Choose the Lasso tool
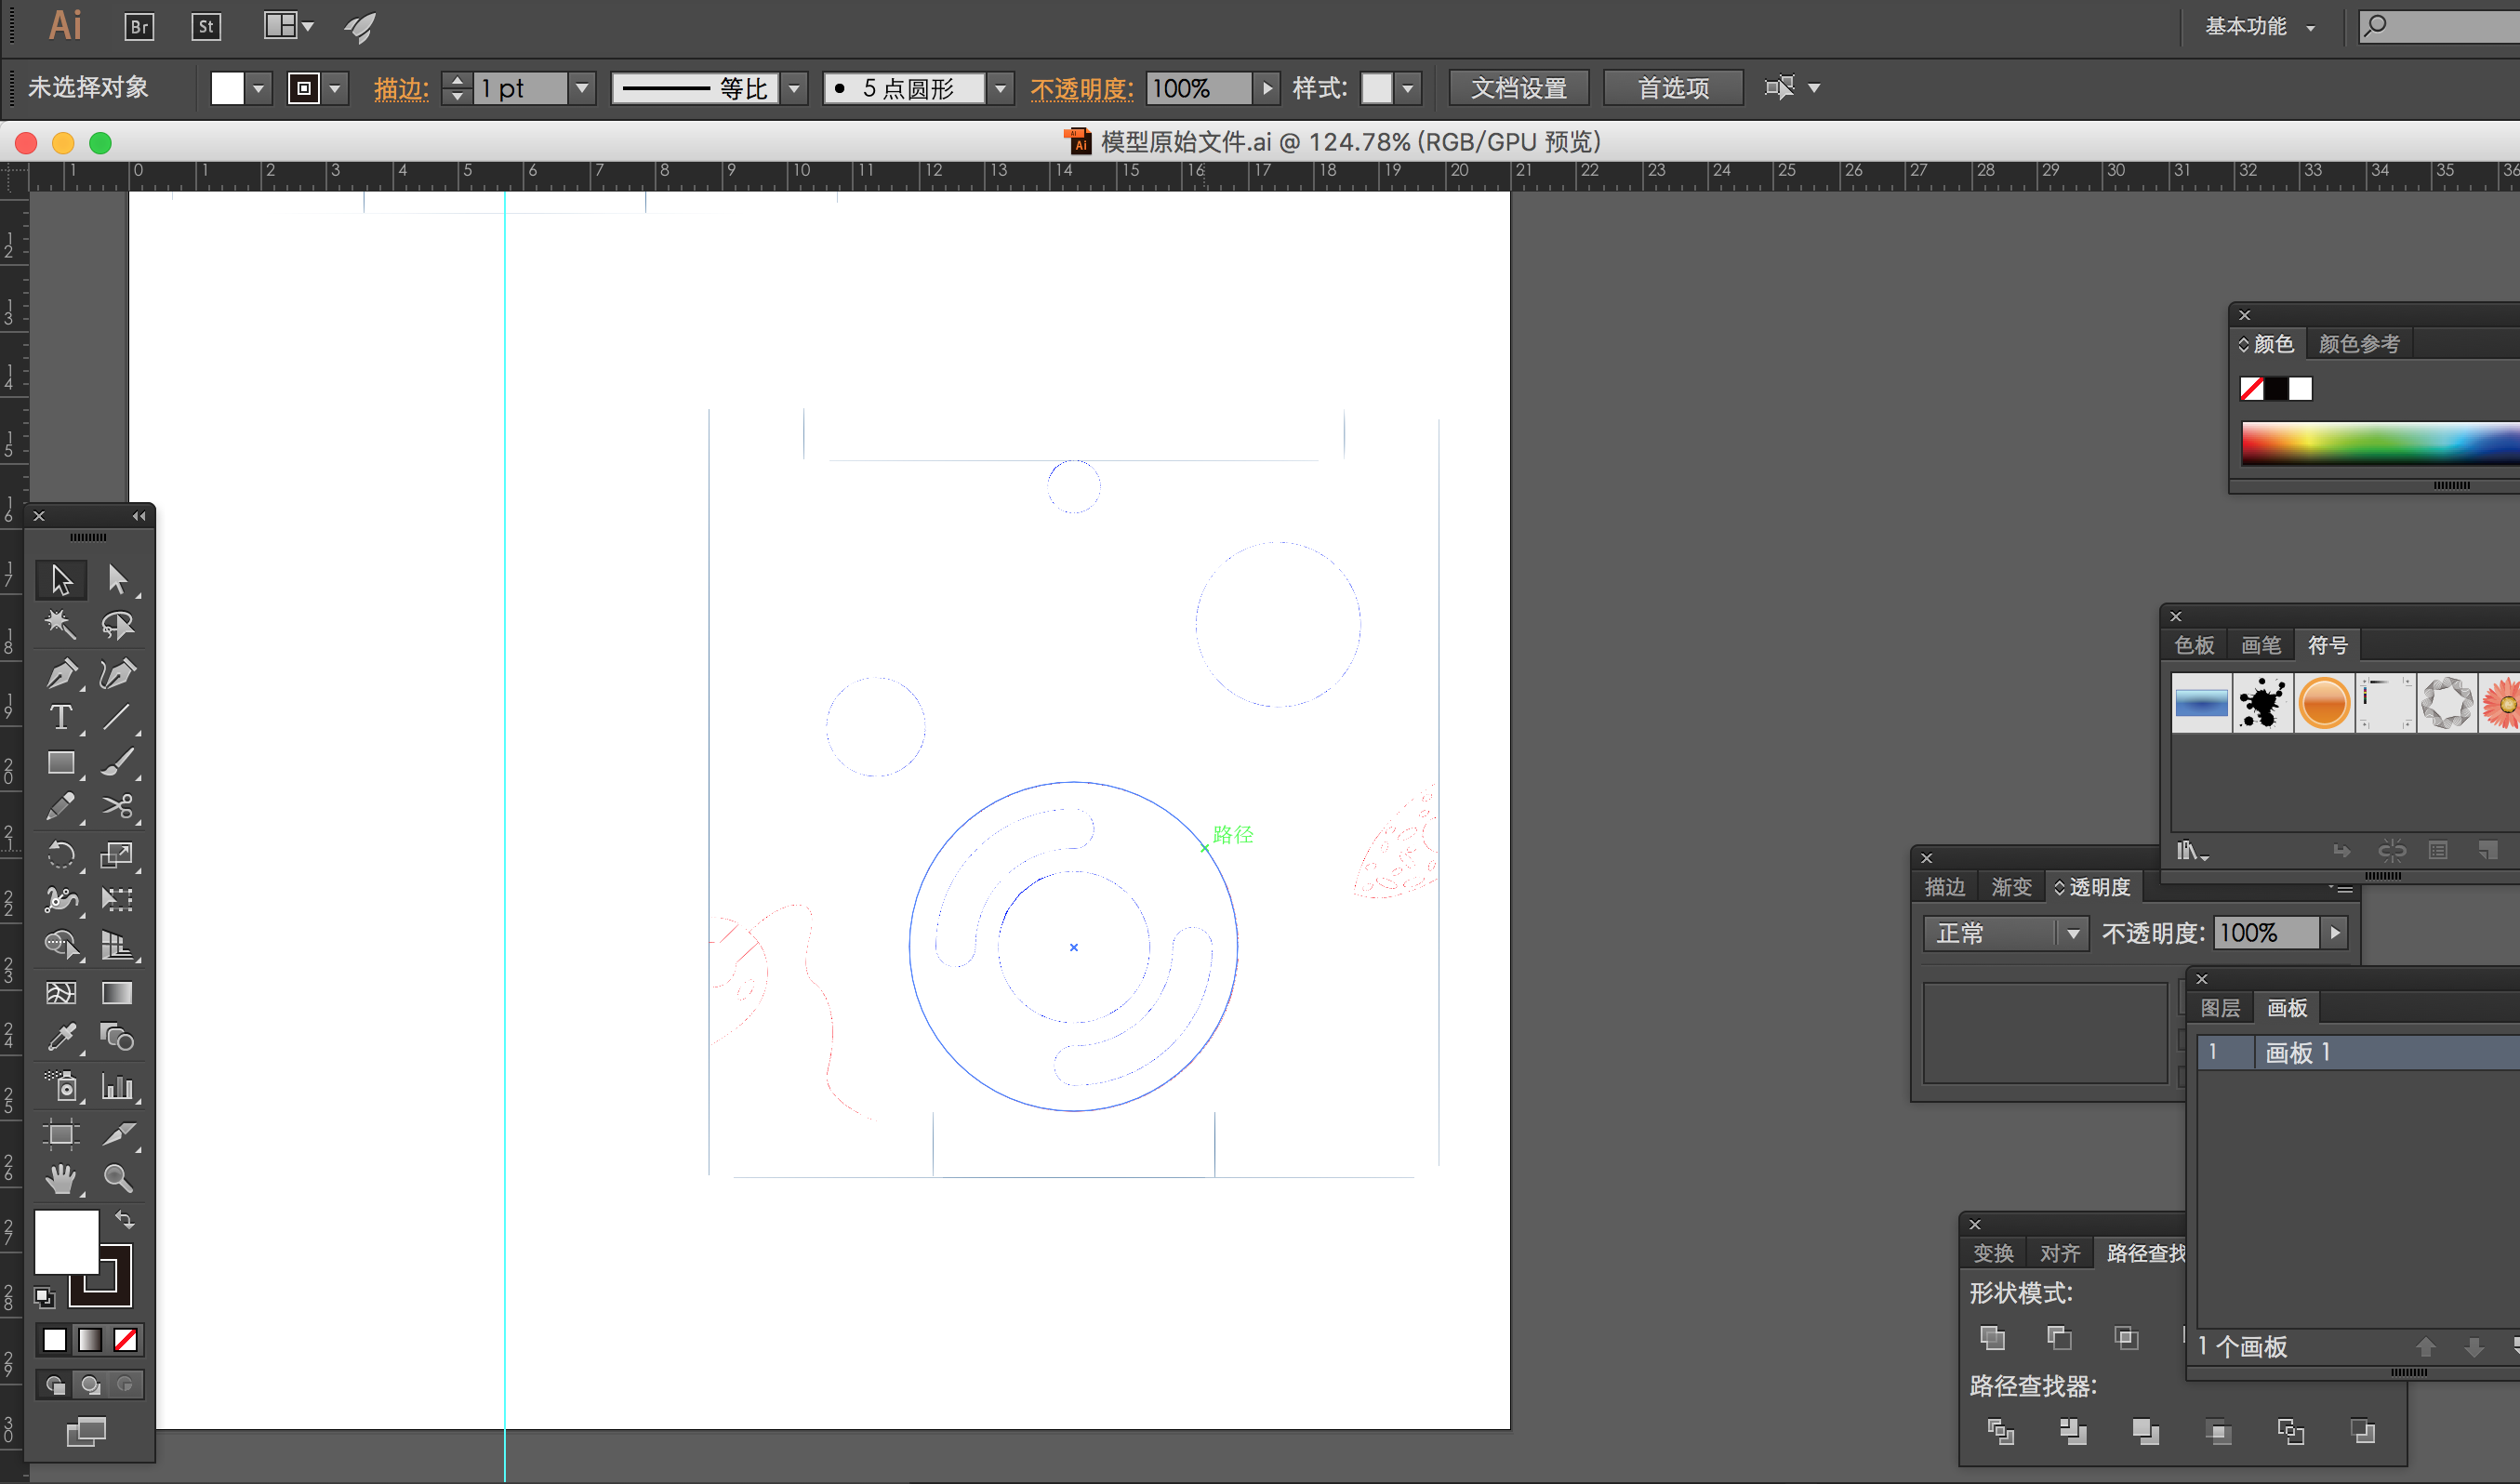The image size is (2520, 1484). coord(117,625)
